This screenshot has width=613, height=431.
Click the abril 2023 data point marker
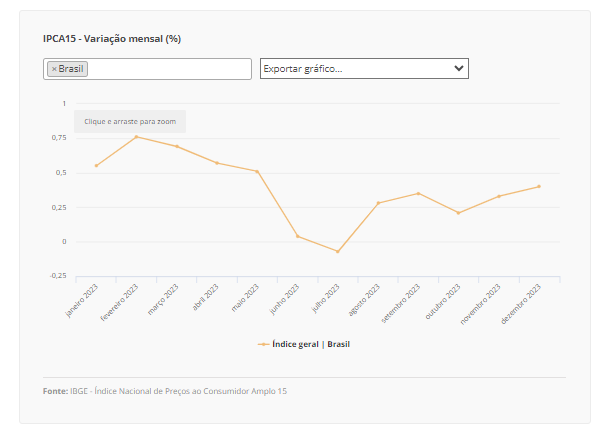pyautogui.click(x=217, y=163)
